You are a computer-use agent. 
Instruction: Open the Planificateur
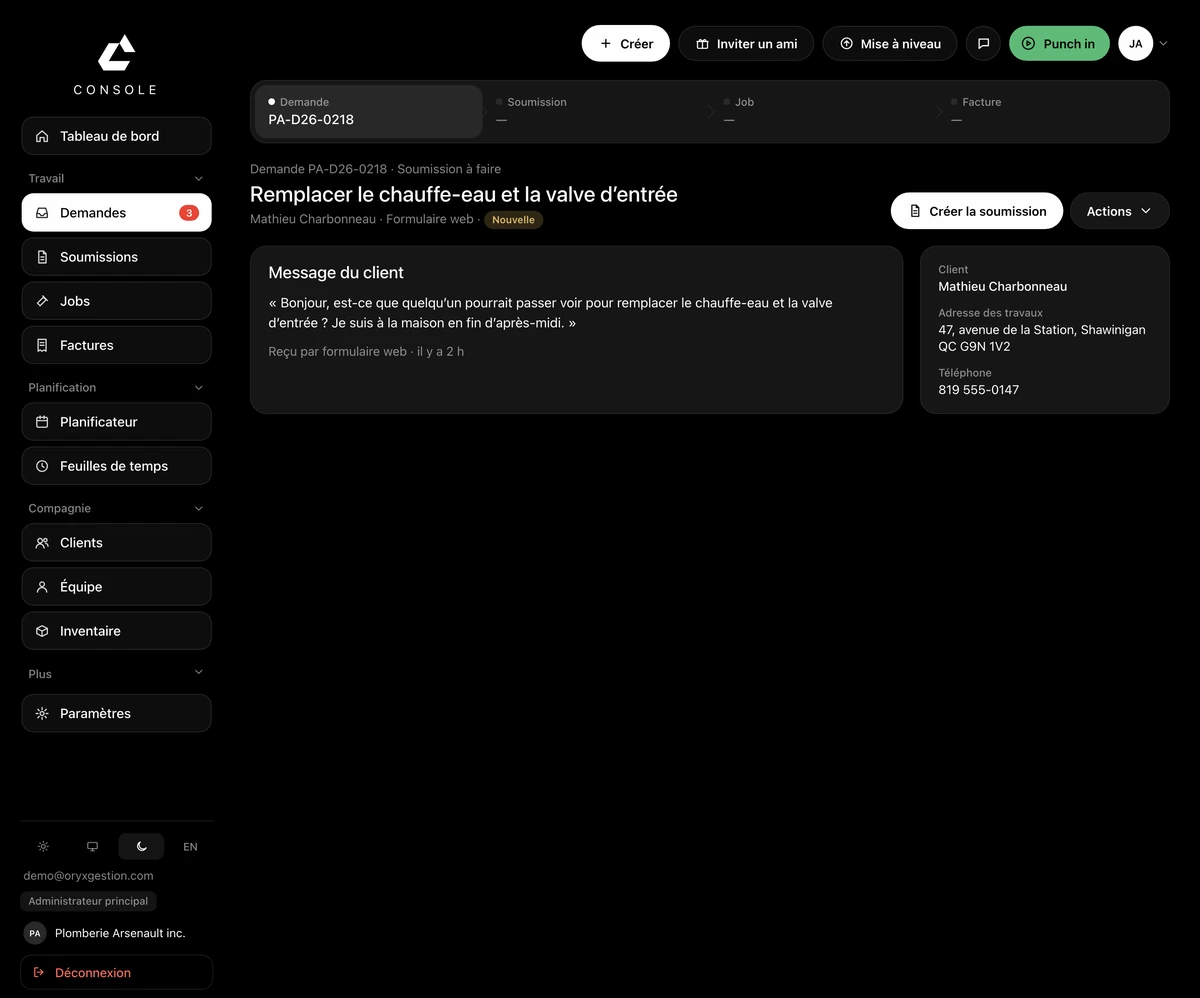click(116, 422)
